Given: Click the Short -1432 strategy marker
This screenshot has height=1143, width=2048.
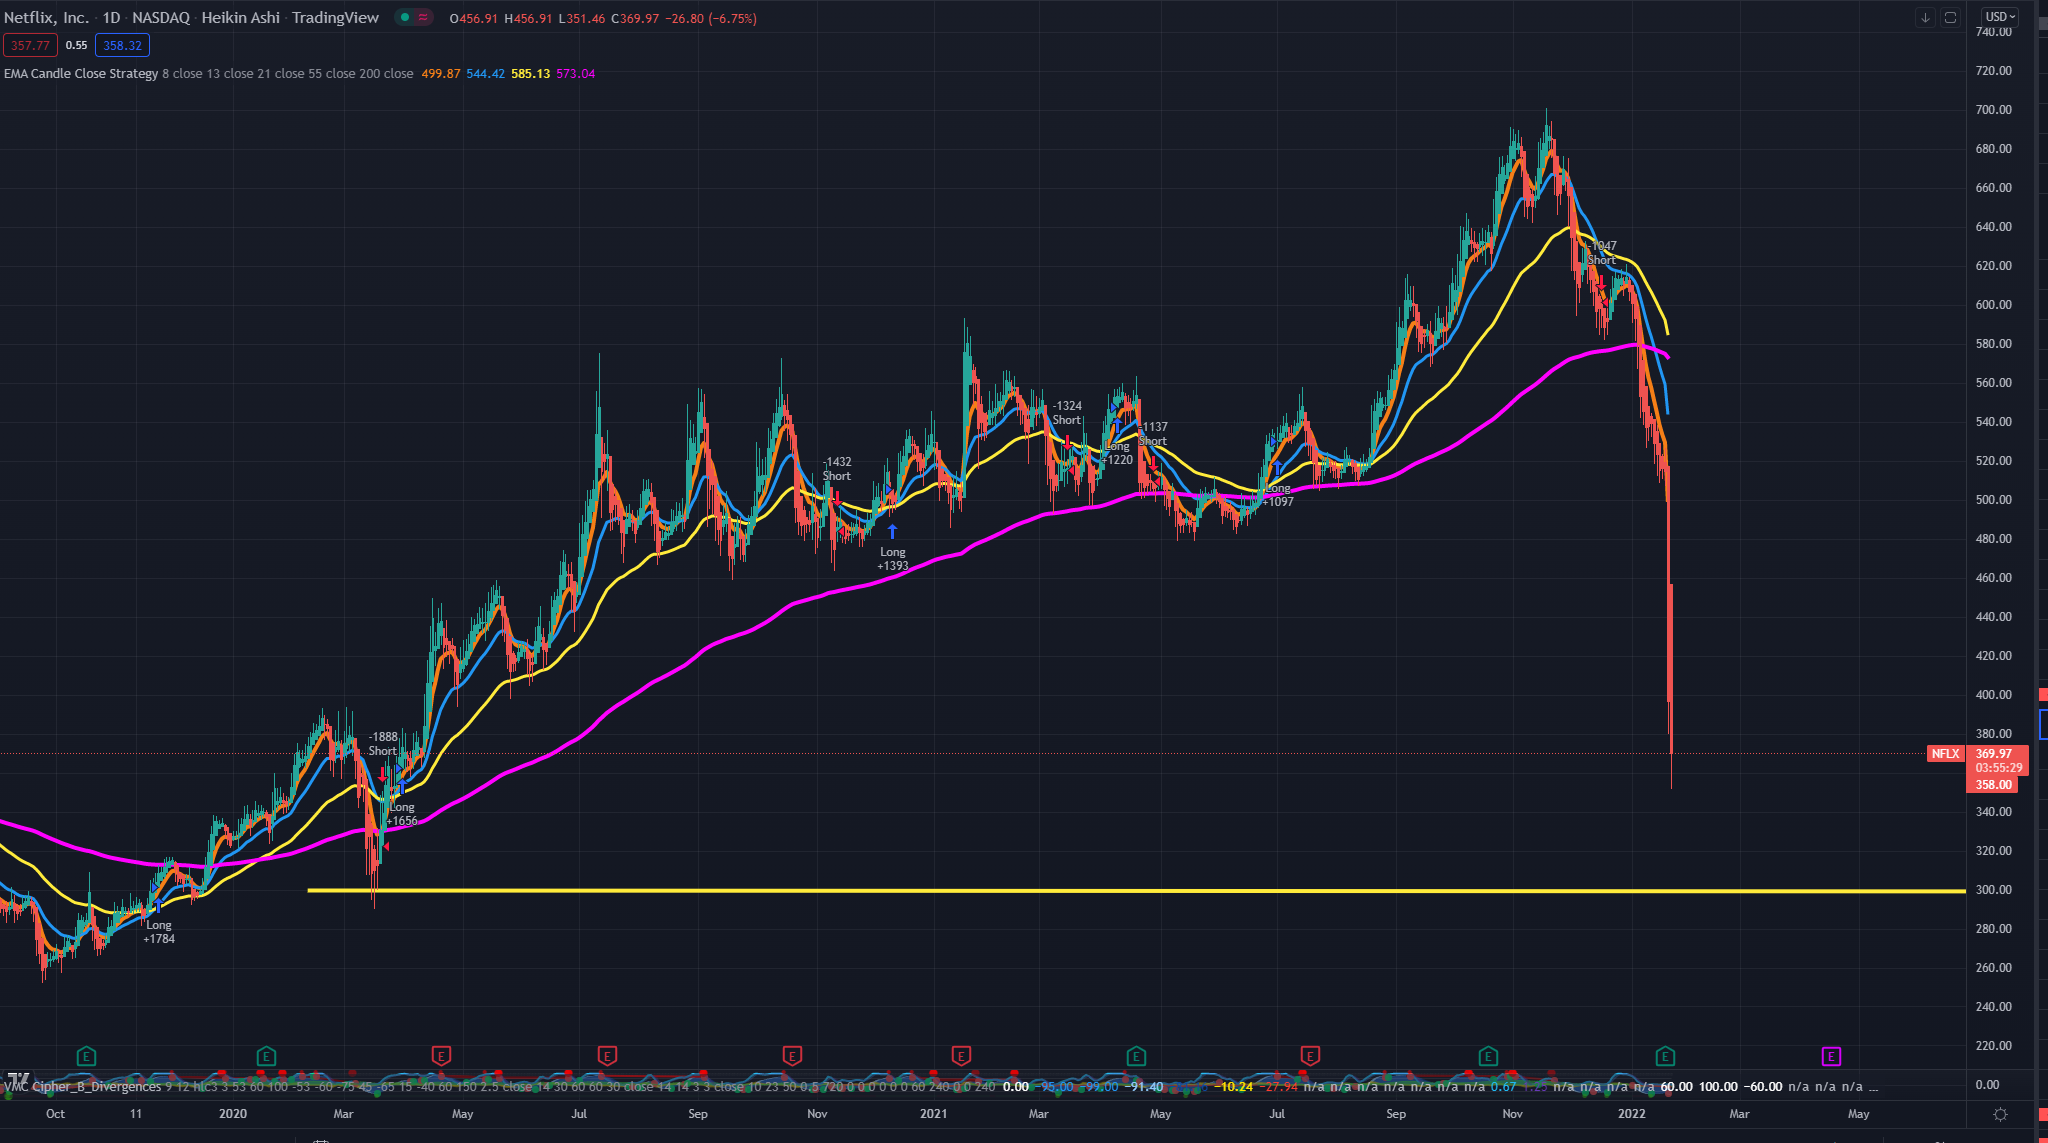Looking at the screenshot, I should click(837, 469).
